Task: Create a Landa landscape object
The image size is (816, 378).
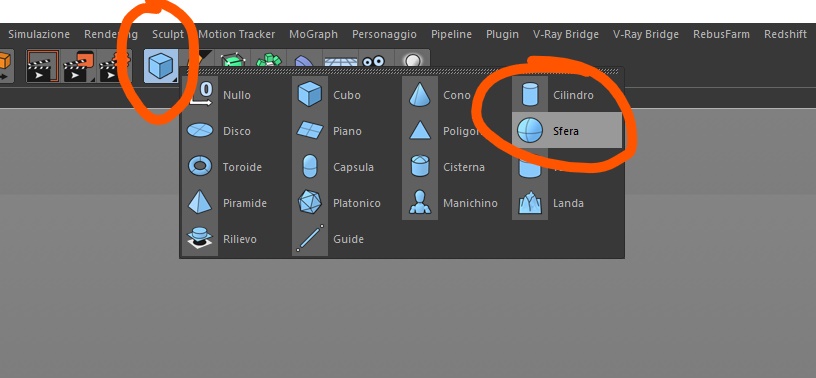Action: point(567,203)
